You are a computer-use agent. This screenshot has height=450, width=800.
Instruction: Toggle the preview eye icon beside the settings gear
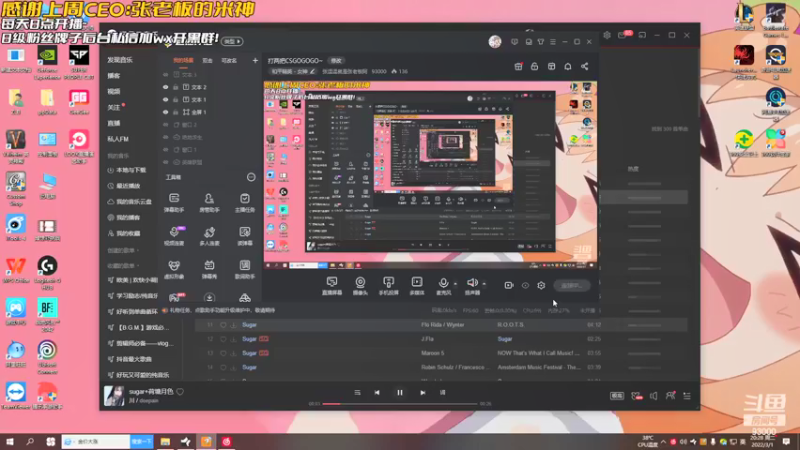(525, 285)
